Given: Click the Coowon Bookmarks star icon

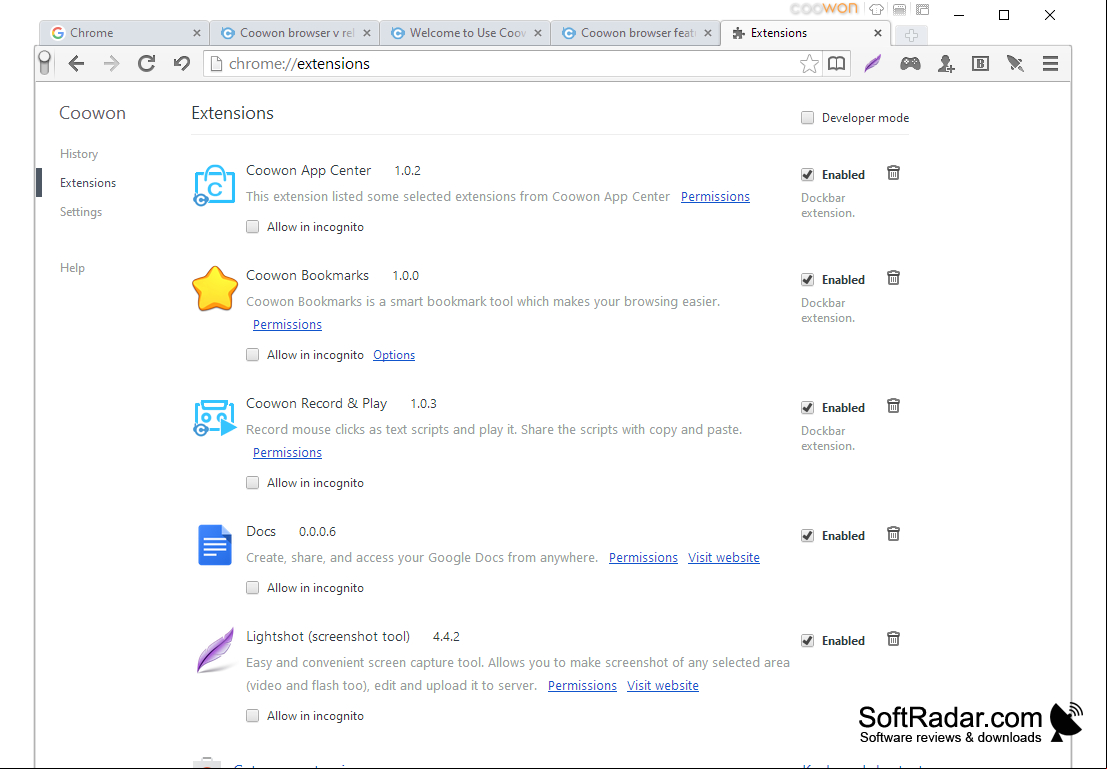Looking at the screenshot, I should click(215, 289).
